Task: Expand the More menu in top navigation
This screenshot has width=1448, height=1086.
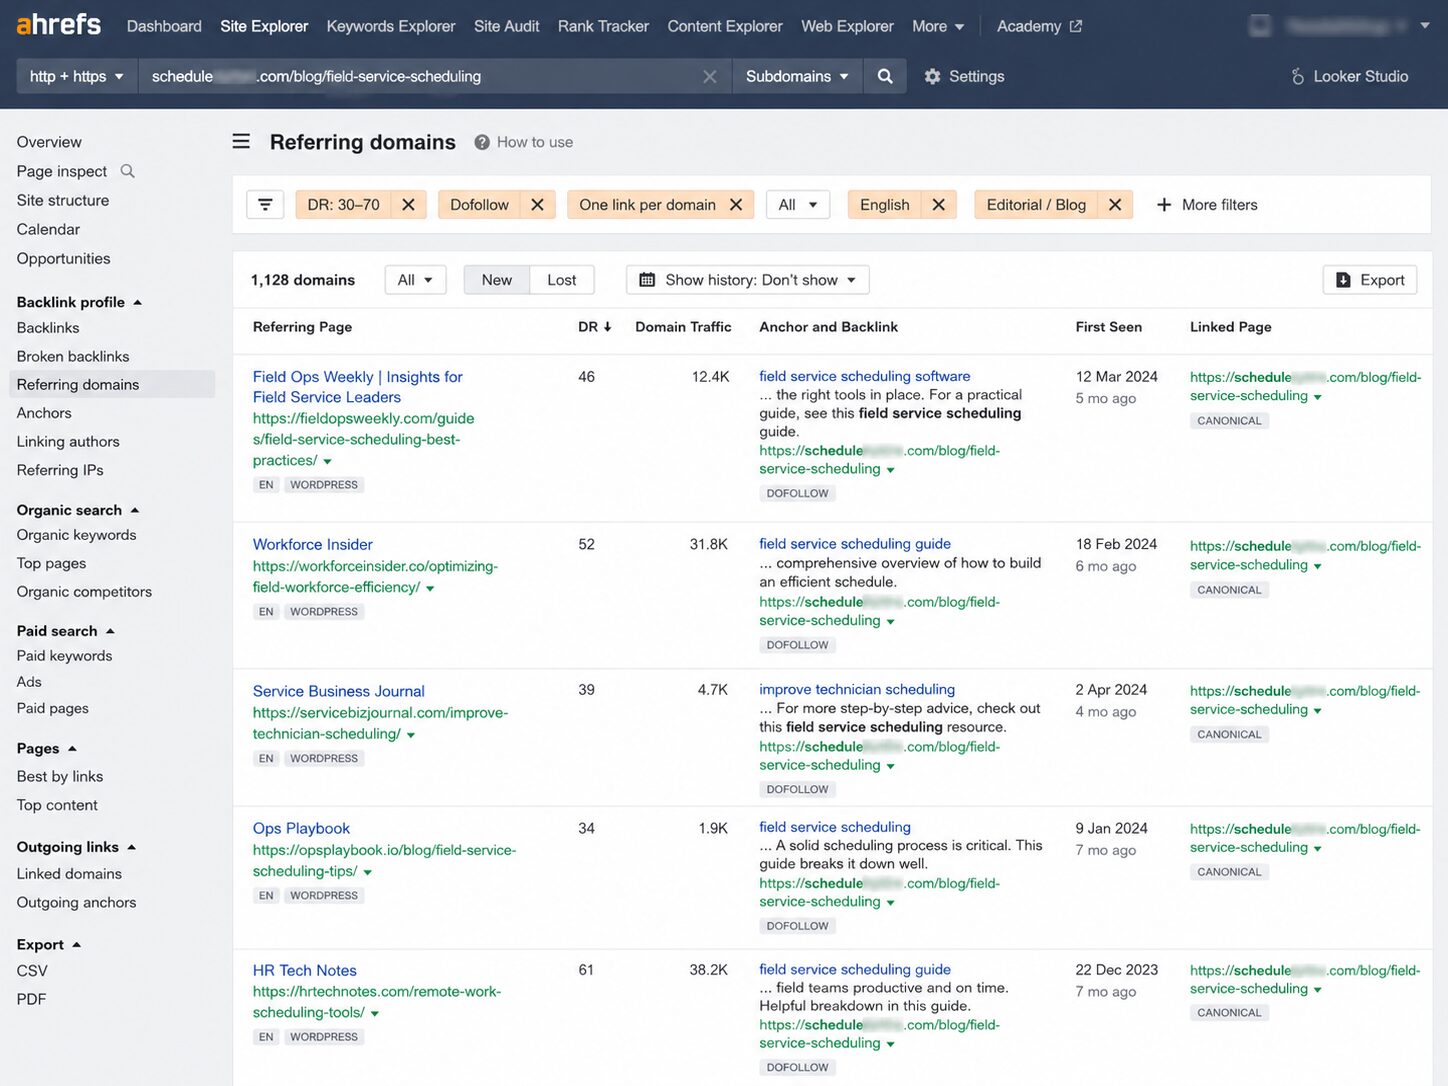Action: pyautogui.click(x=938, y=26)
